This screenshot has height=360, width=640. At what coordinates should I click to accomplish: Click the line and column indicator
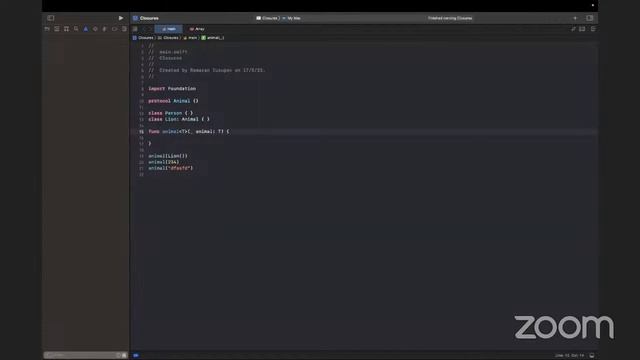pos(569,356)
